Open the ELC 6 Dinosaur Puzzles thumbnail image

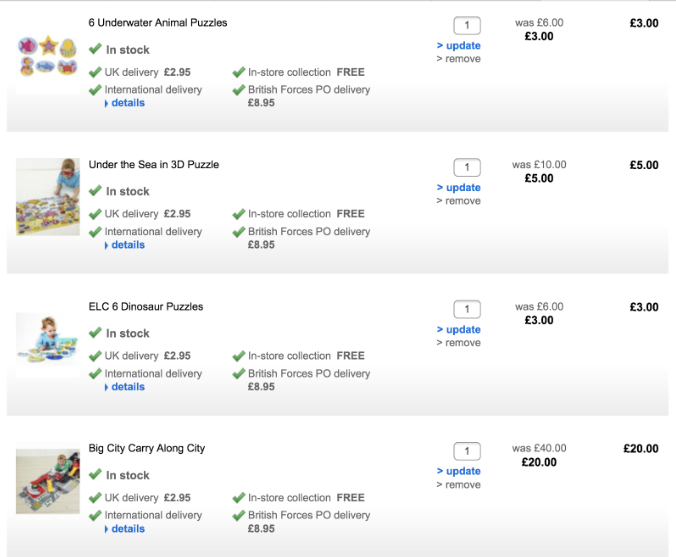point(47,341)
